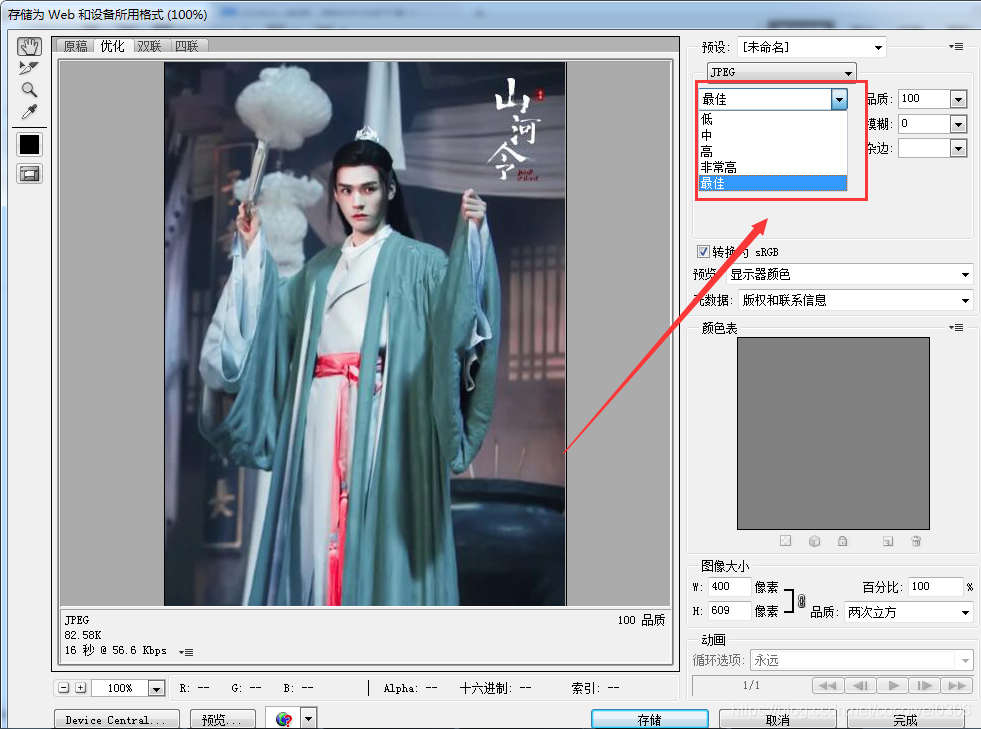
Task: Open the eyedropper color swatch
Action: coord(29,145)
